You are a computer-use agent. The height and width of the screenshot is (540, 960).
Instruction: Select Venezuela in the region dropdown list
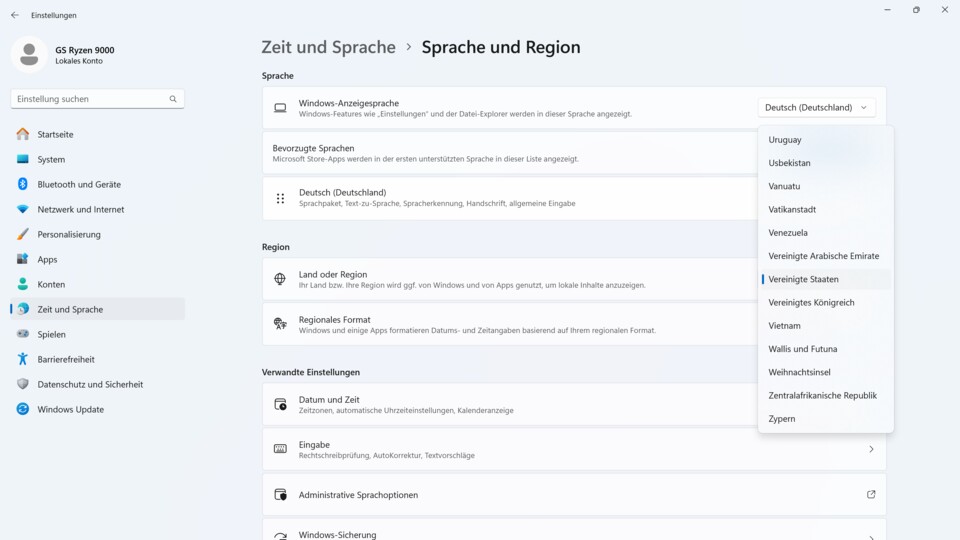point(788,233)
